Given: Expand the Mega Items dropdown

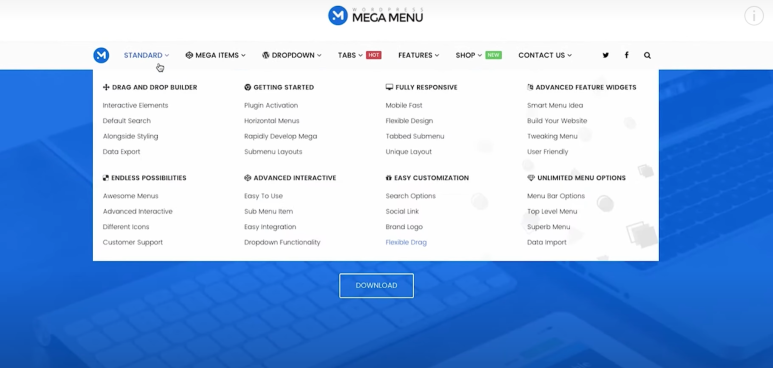Looking at the screenshot, I should (x=215, y=55).
